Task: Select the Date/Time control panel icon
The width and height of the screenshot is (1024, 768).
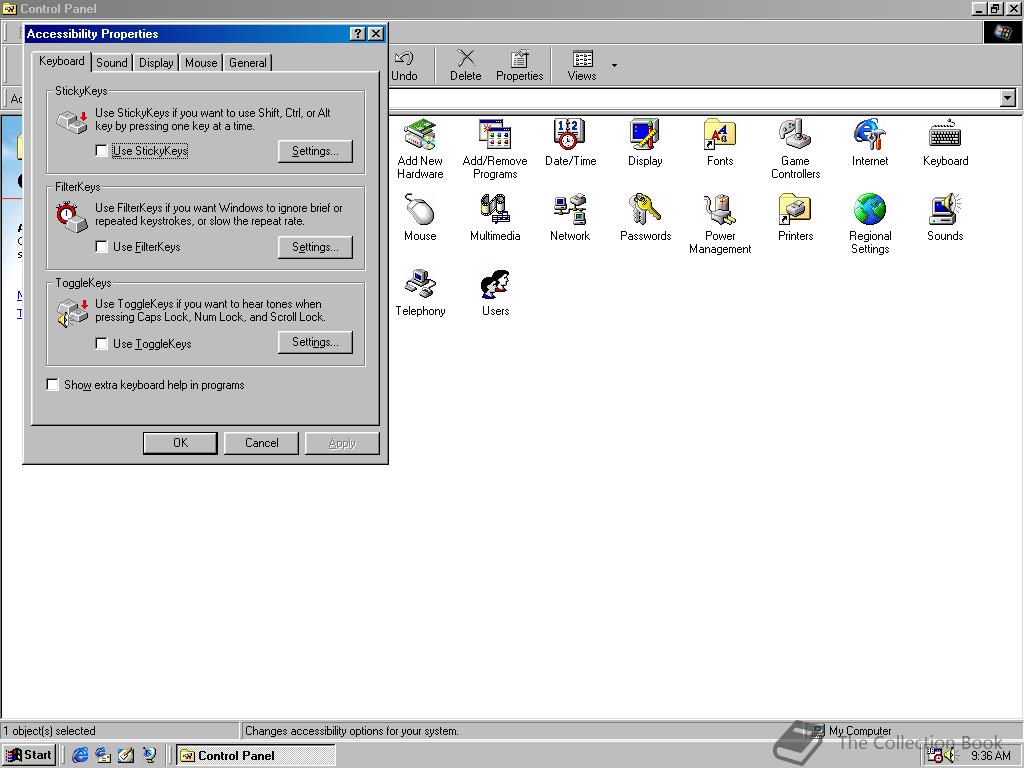Action: pos(570,142)
